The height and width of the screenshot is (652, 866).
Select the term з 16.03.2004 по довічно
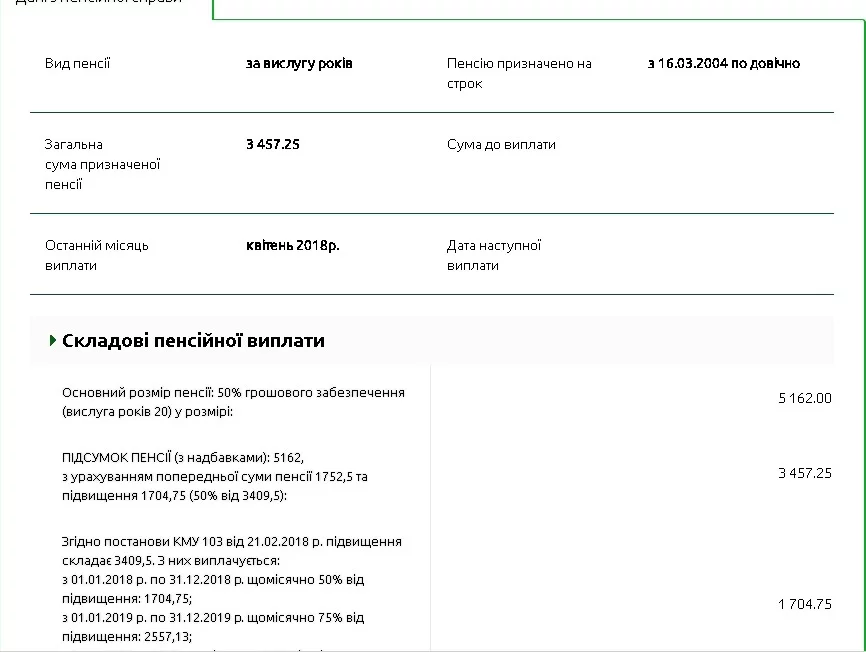(724, 63)
